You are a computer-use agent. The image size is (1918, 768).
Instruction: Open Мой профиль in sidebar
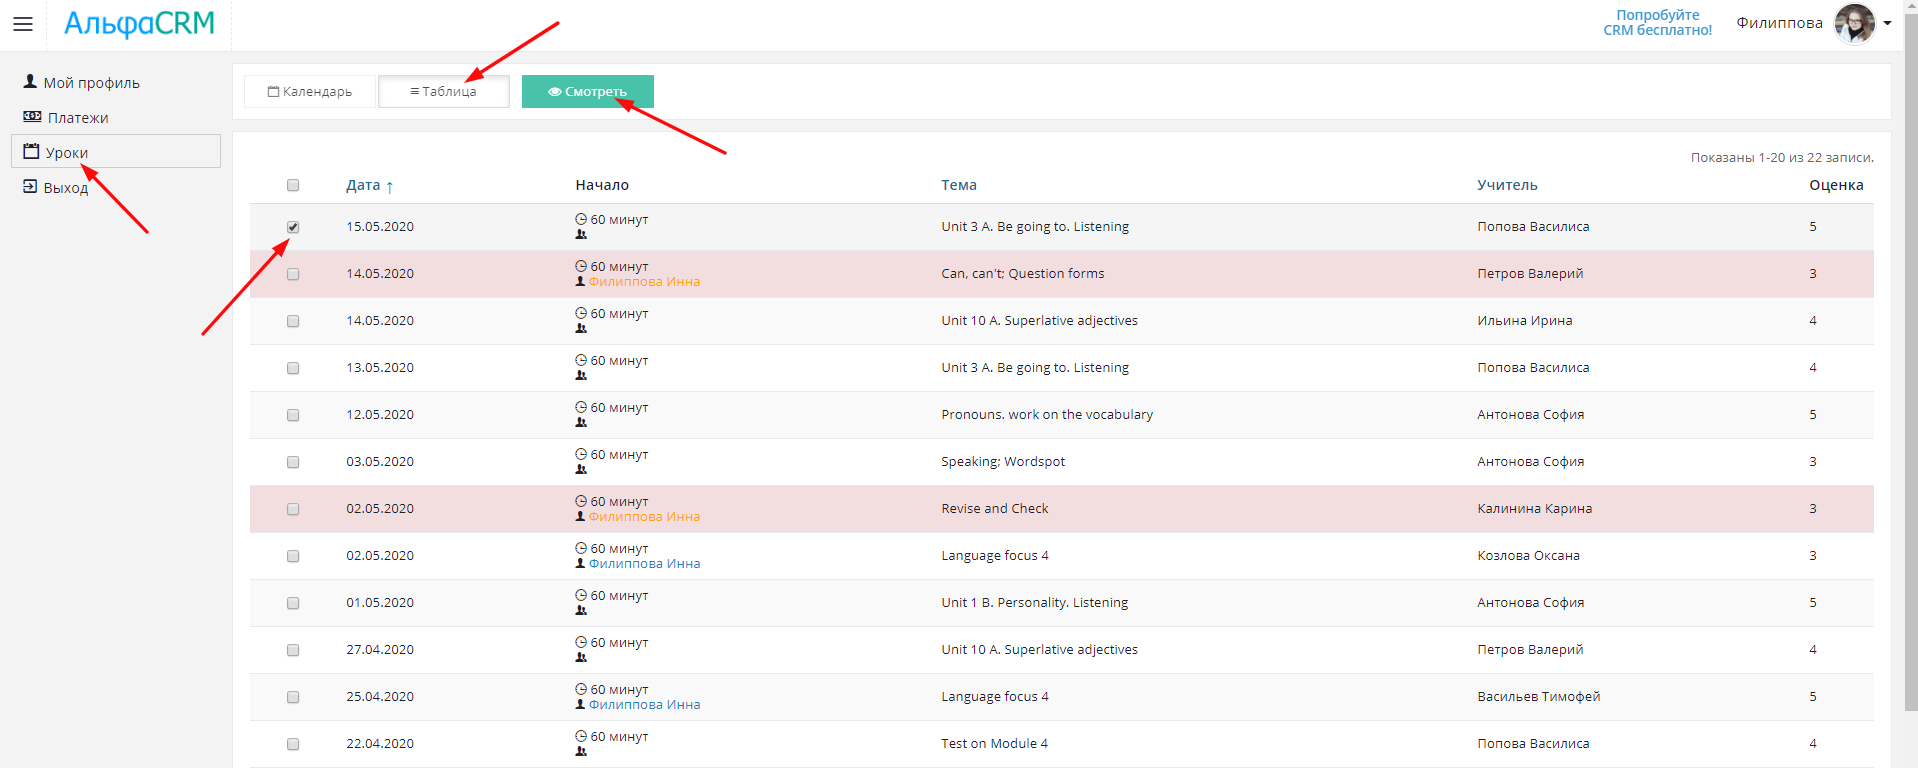[x=91, y=83]
